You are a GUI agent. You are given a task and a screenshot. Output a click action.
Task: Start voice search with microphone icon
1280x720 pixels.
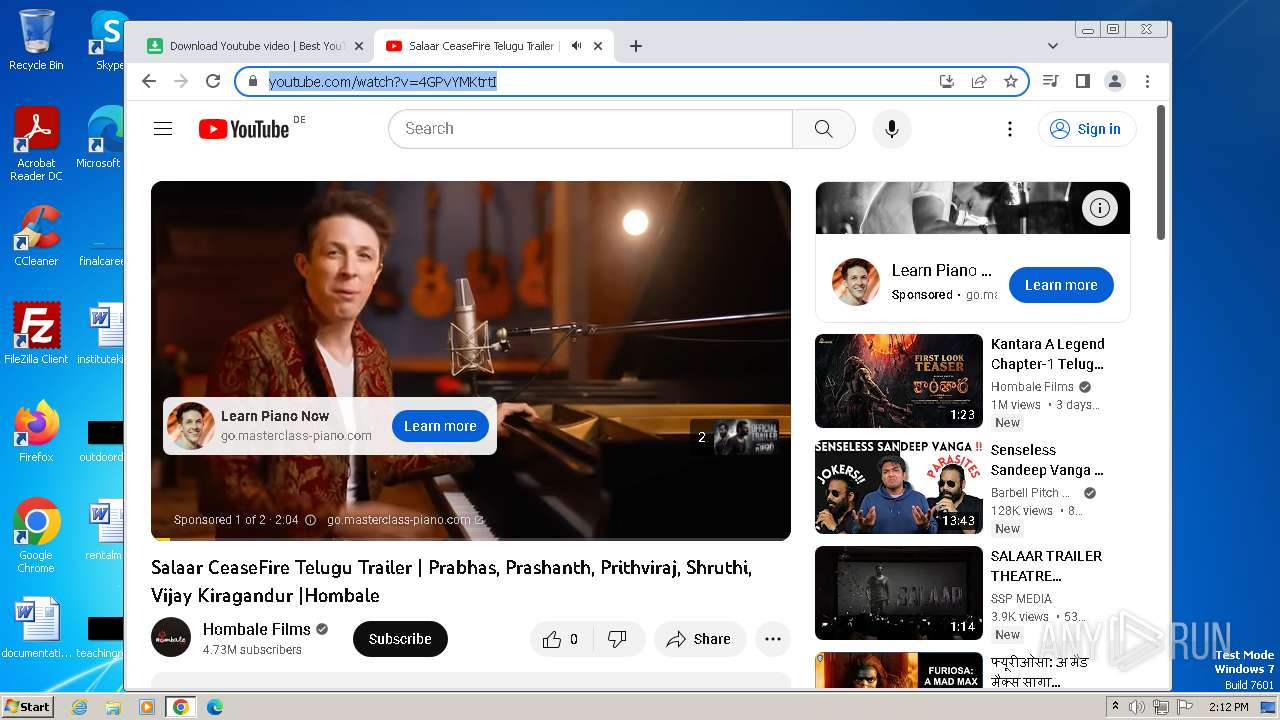click(892, 129)
